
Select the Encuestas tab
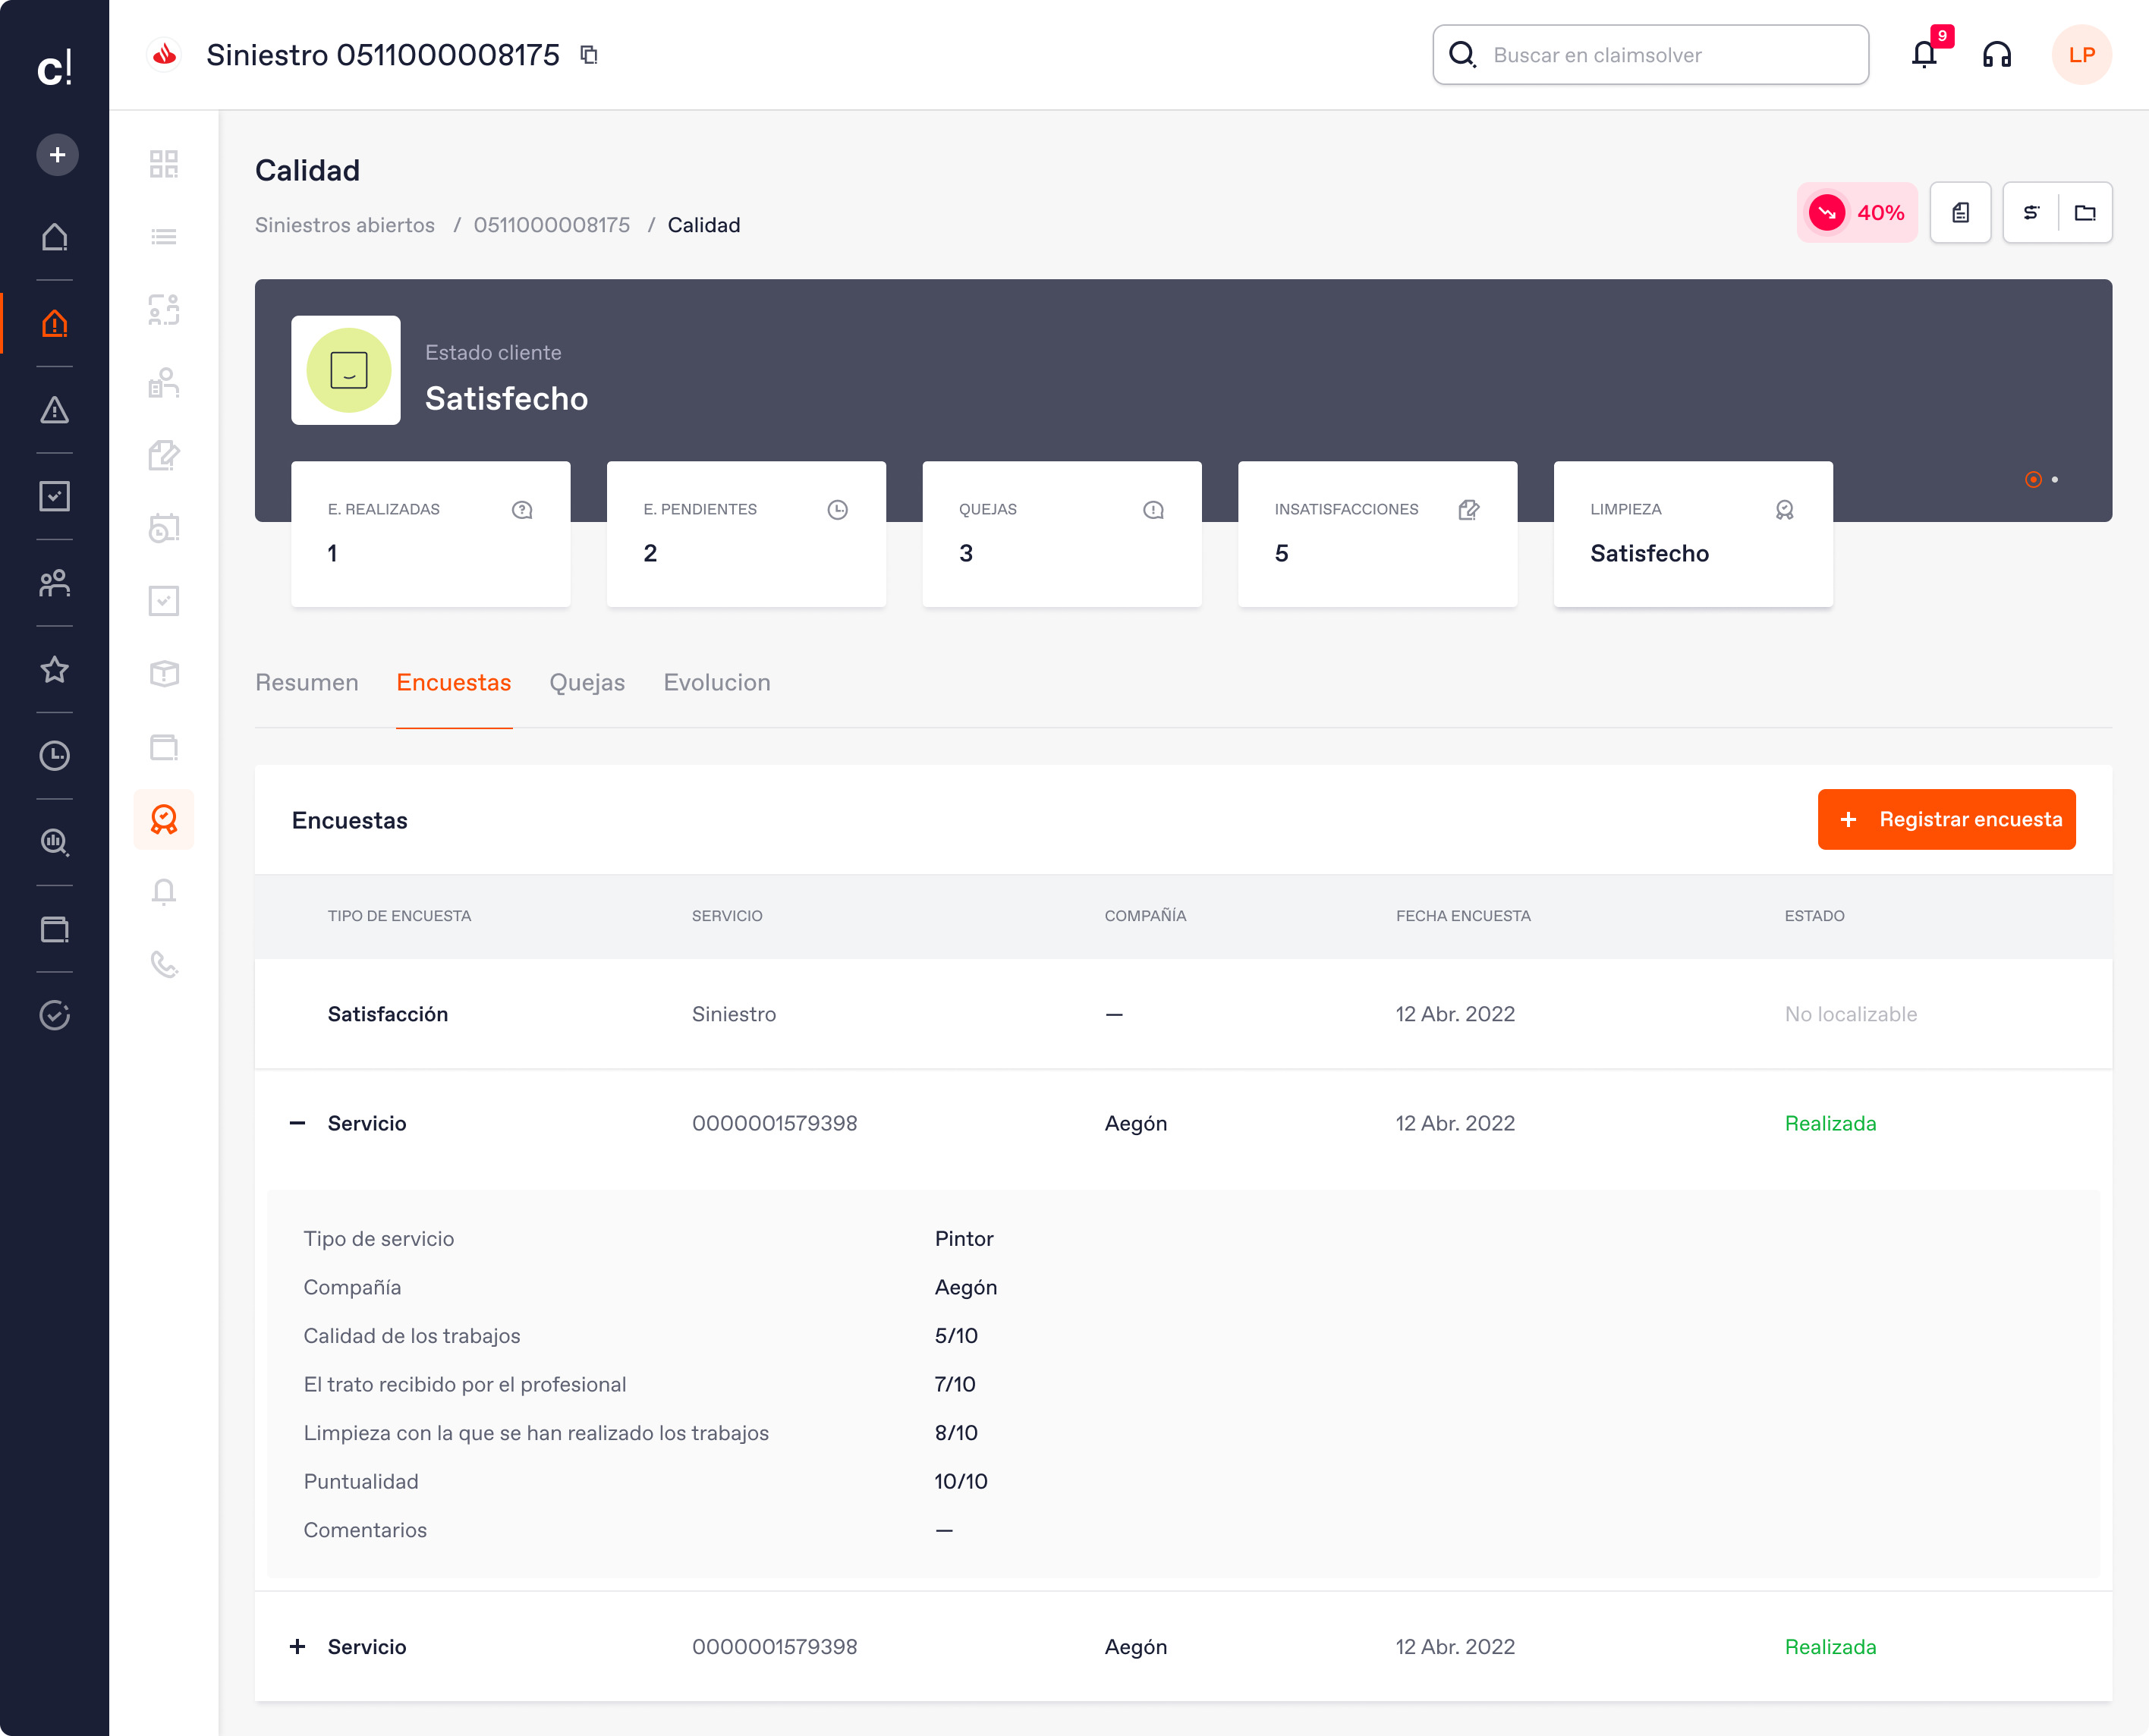tap(454, 682)
